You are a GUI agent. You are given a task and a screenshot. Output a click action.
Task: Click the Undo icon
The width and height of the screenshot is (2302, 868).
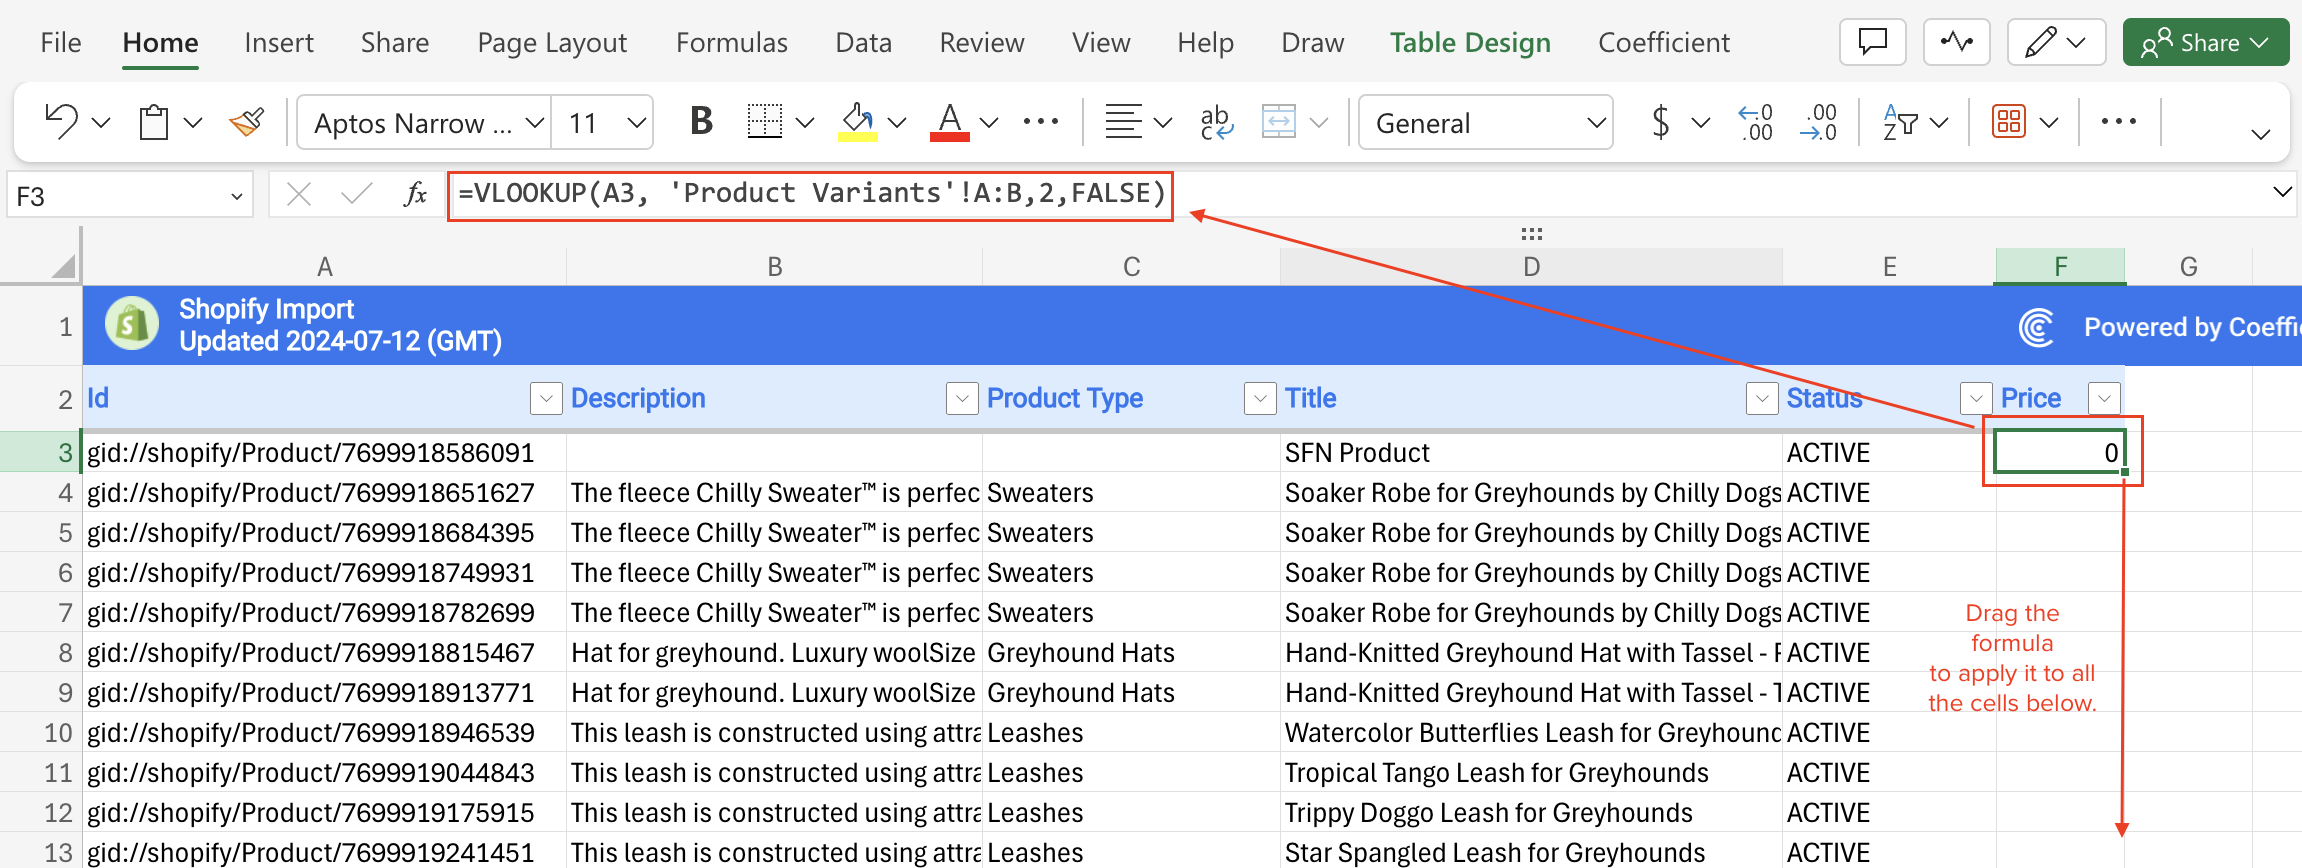(x=62, y=122)
